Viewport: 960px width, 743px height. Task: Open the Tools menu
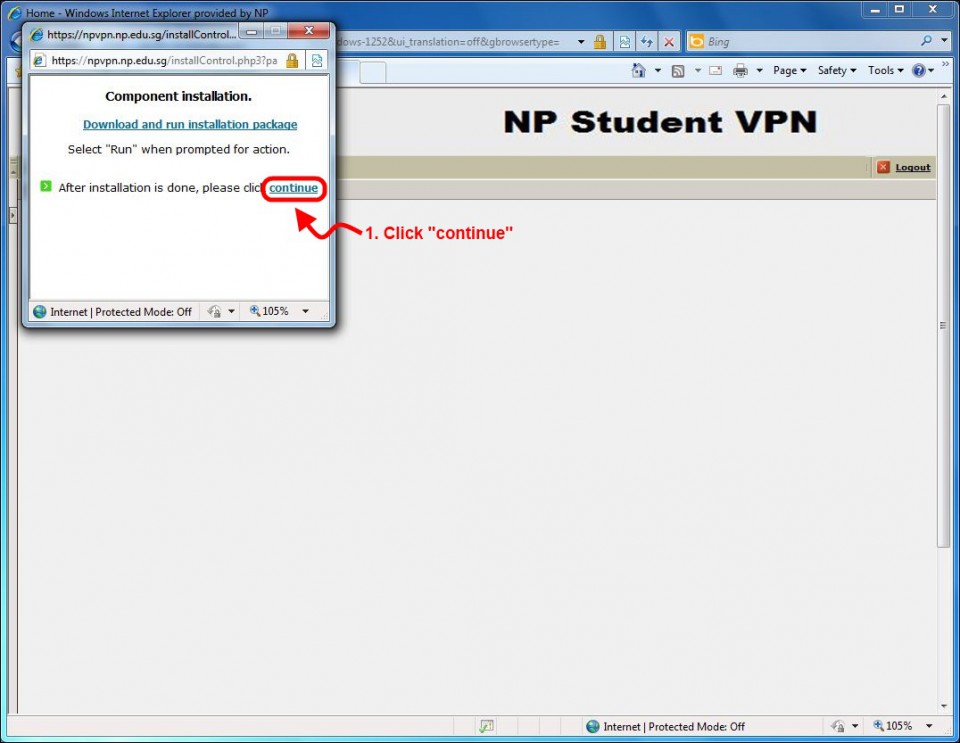click(885, 70)
